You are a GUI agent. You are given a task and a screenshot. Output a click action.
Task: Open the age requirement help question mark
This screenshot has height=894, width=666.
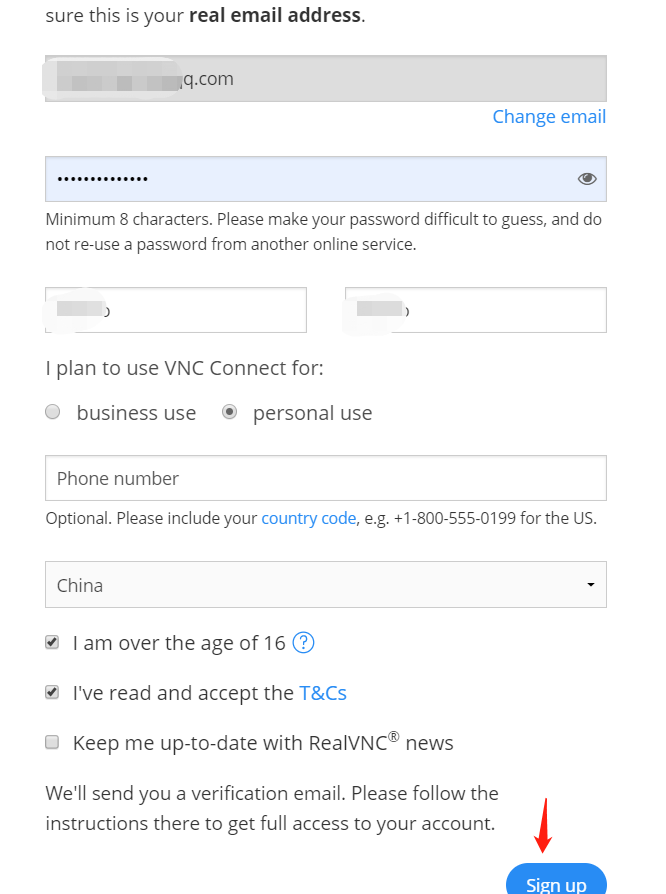(x=302, y=642)
